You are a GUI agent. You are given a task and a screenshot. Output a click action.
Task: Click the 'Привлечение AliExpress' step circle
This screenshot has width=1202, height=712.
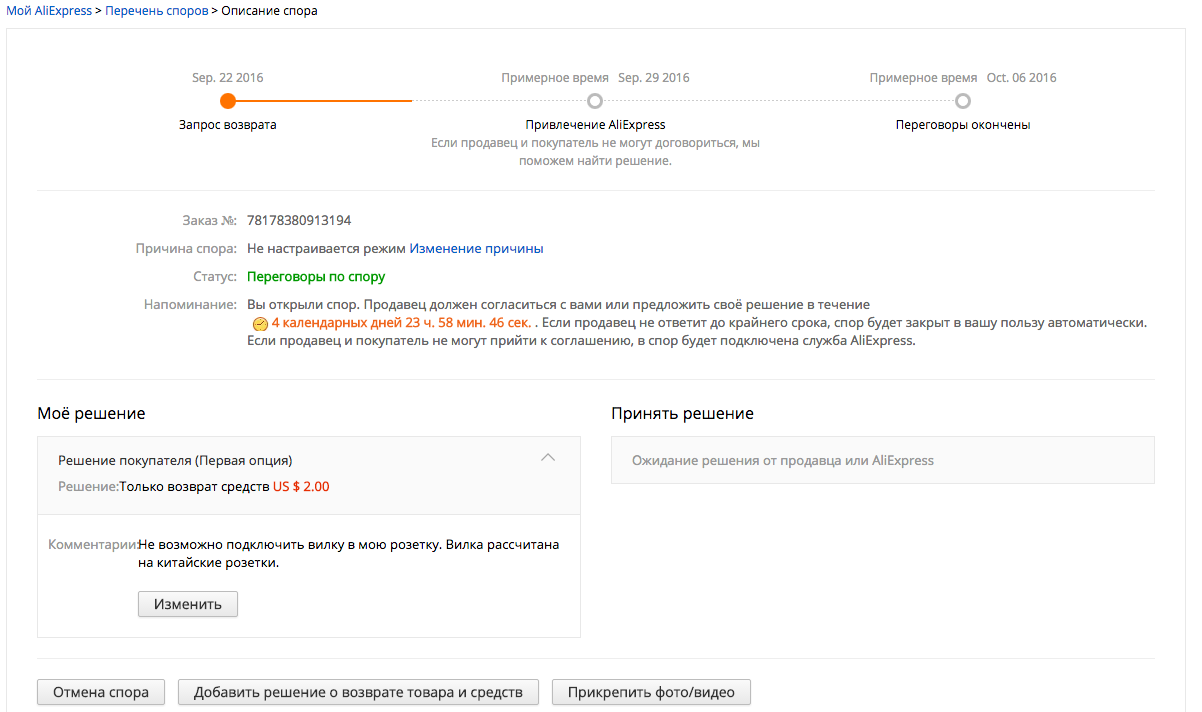(x=595, y=101)
